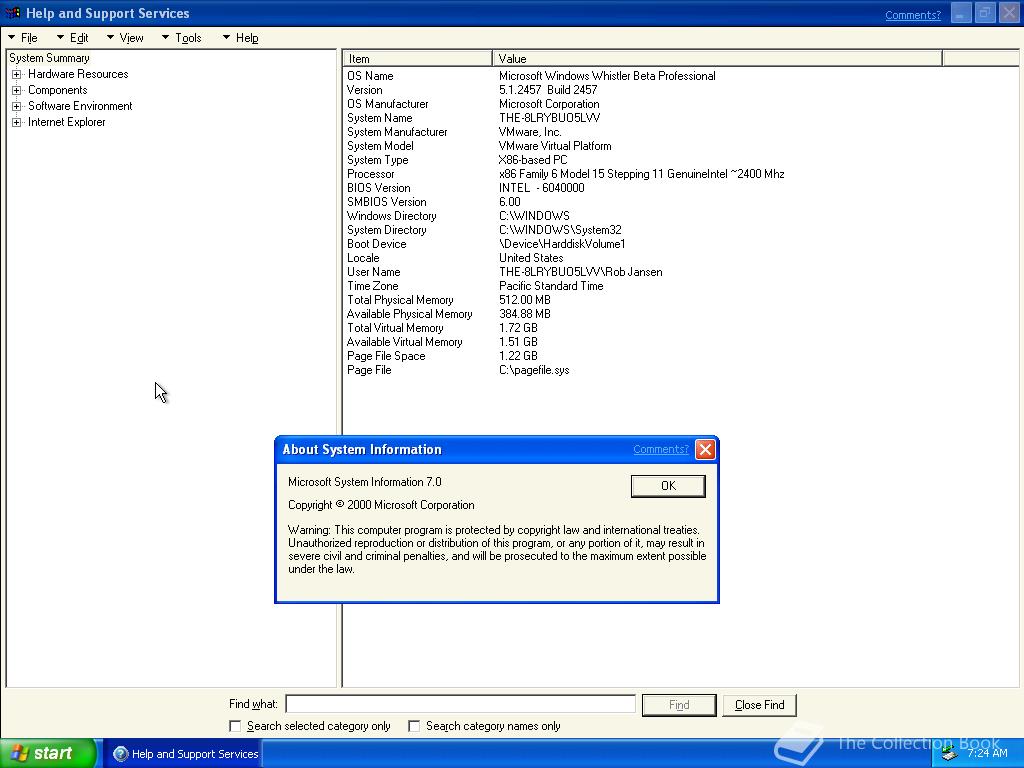Expand Hardware Resources node
1024x768 pixels.
click(x=17, y=74)
